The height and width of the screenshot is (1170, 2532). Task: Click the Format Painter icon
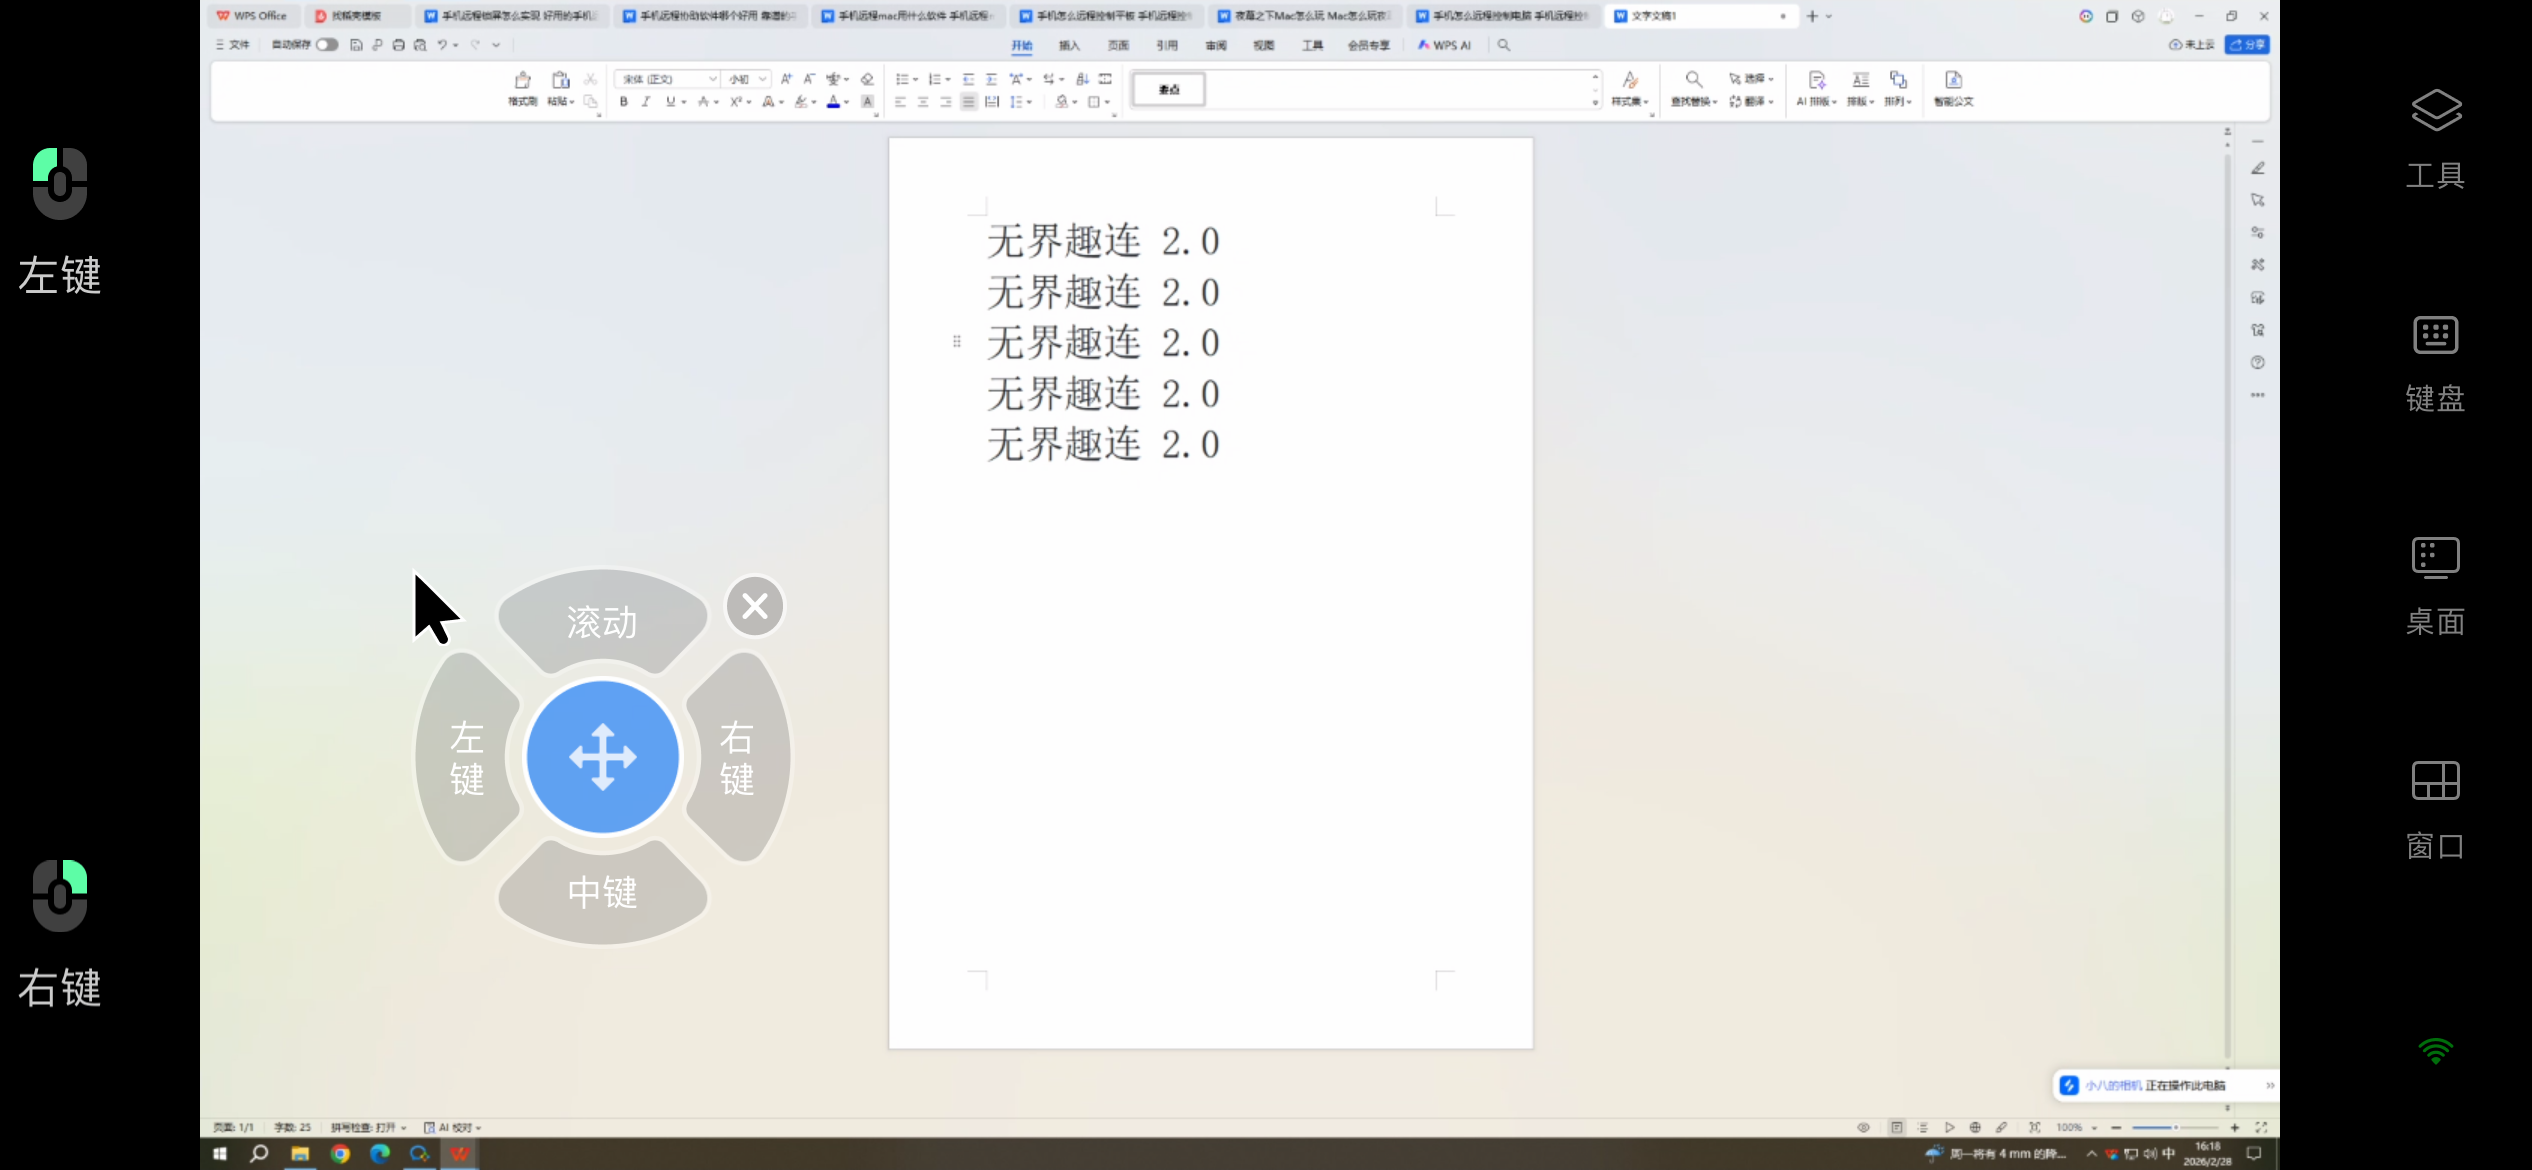(522, 81)
